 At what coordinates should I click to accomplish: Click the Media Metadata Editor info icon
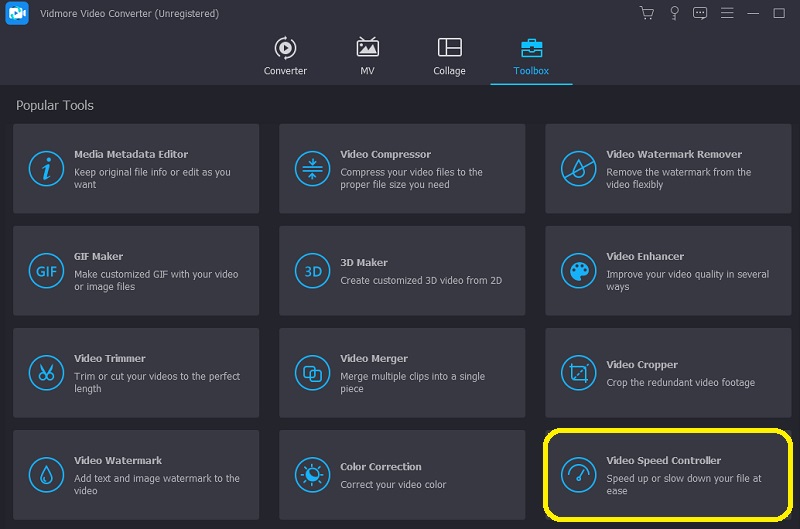click(46, 169)
